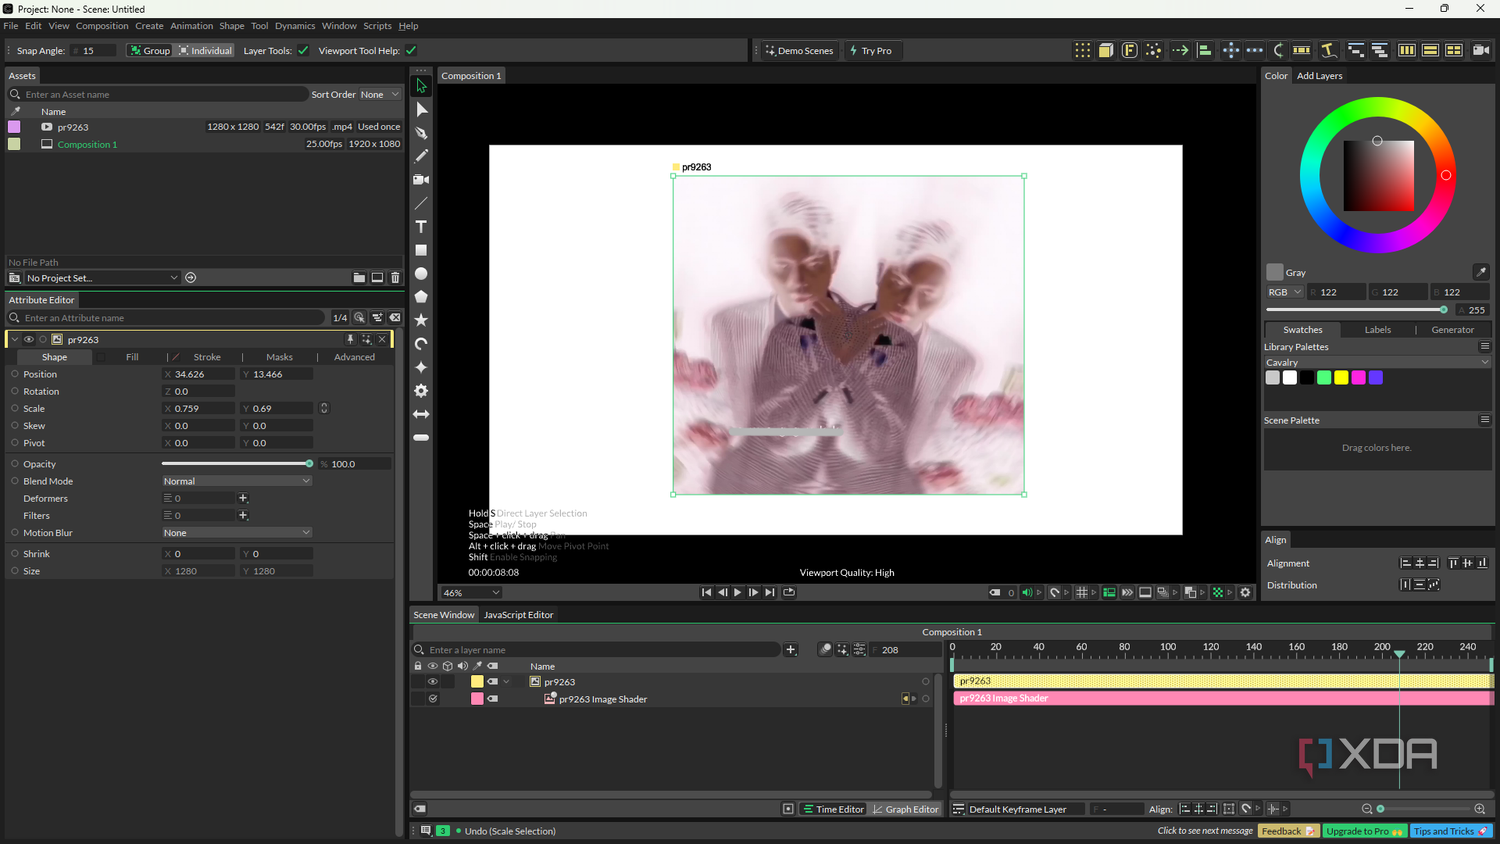Pick the yellow swatch in Cavalry palette

[1341, 378]
